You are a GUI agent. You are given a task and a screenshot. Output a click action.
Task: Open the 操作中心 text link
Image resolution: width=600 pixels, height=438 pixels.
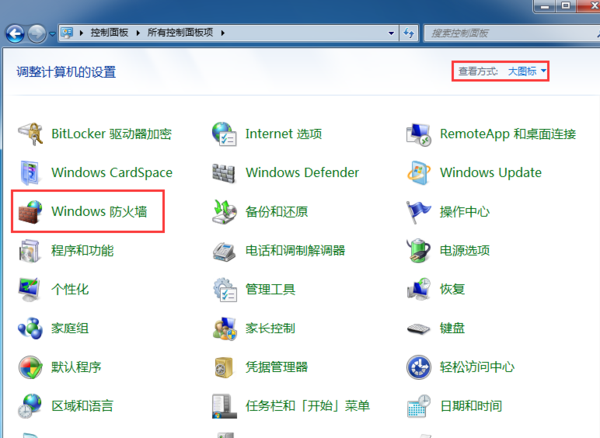(465, 212)
